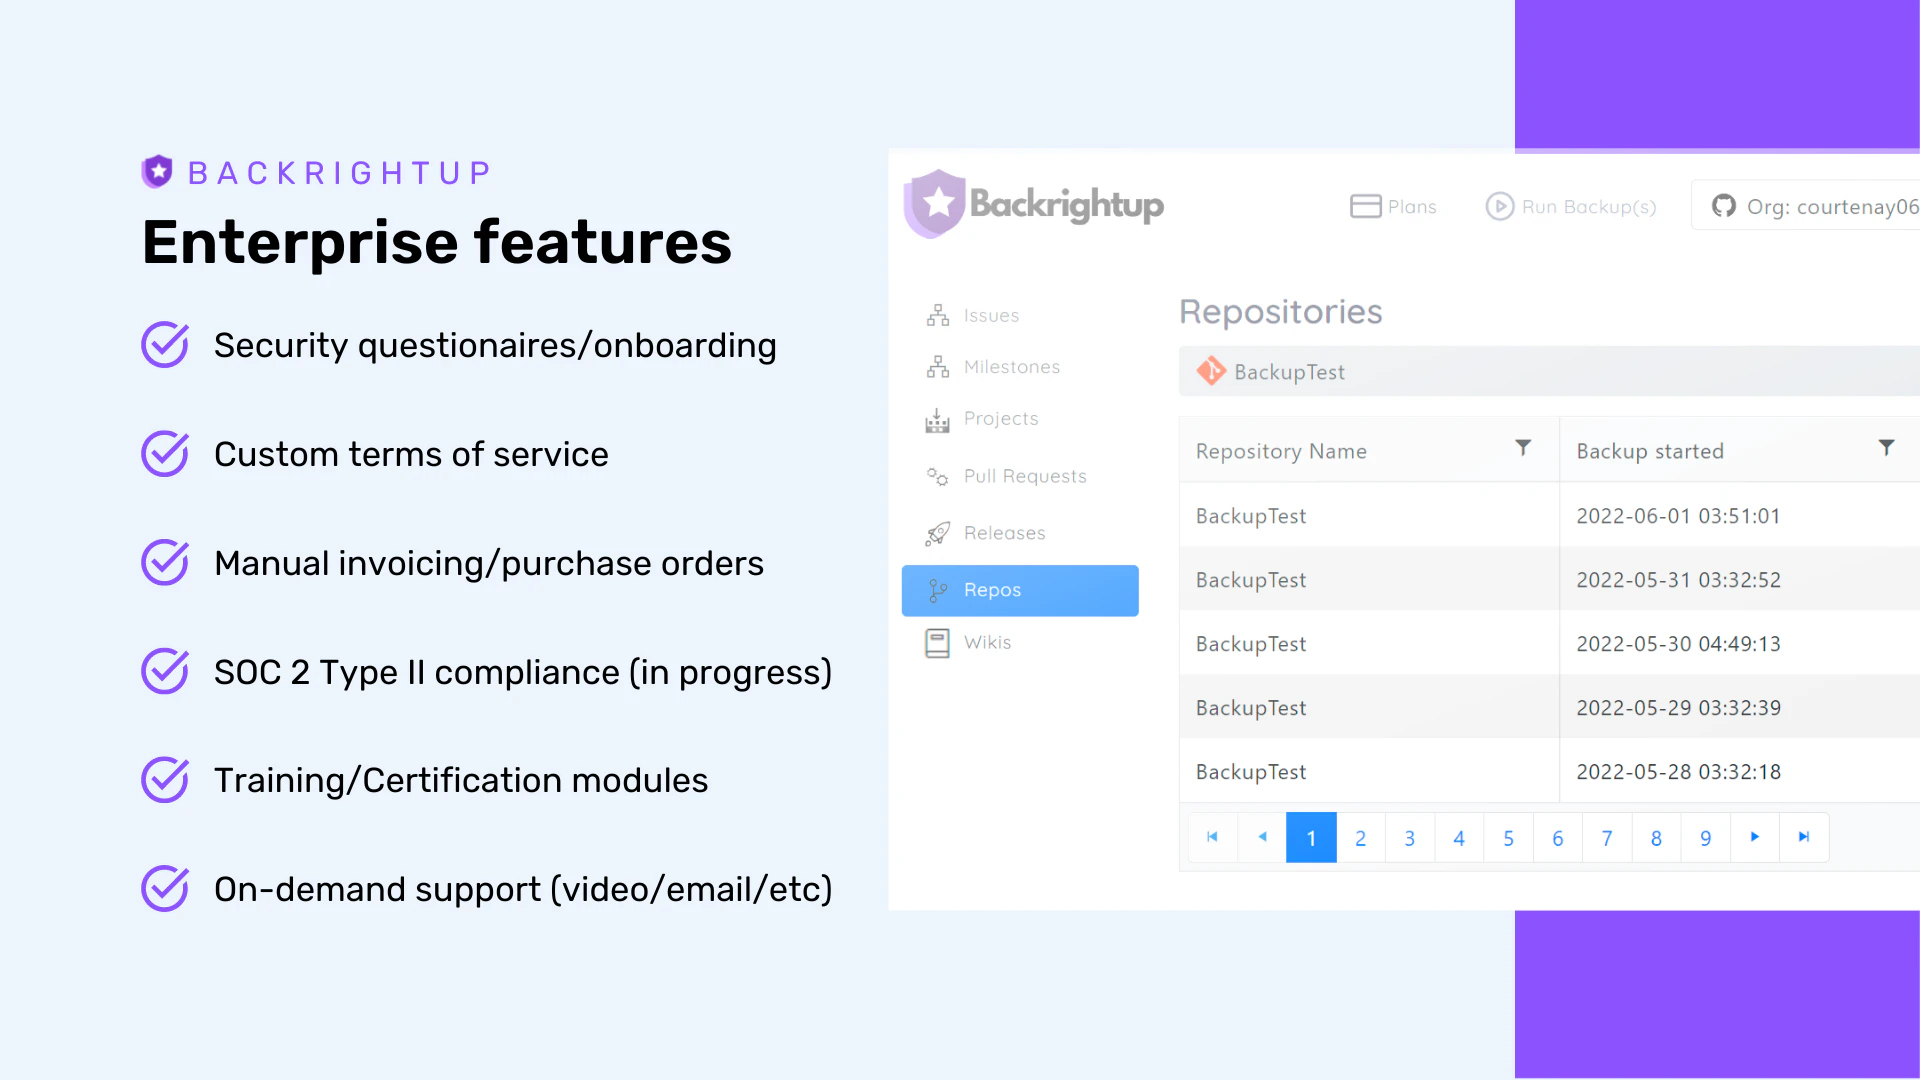Go to page 5 of repositories
This screenshot has height=1080, width=1920.
pos(1508,838)
